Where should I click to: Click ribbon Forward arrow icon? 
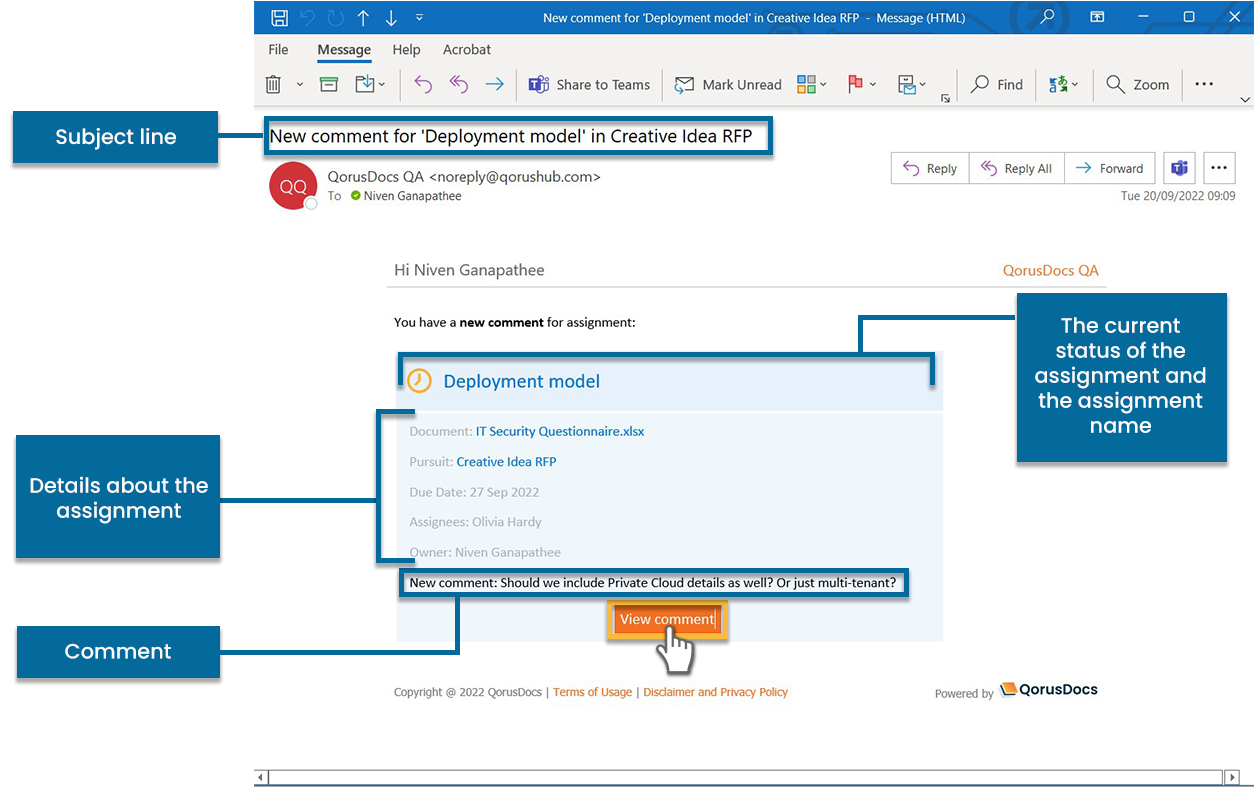point(494,85)
